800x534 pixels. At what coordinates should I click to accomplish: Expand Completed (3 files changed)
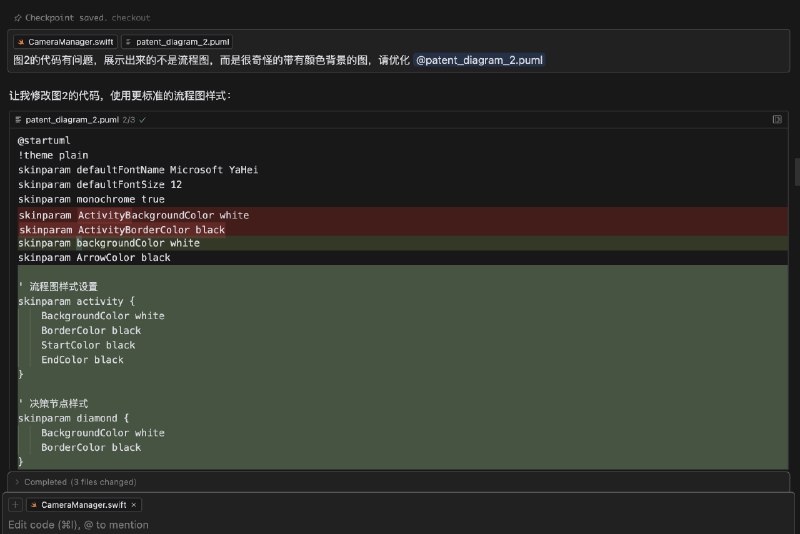[398, 482]
